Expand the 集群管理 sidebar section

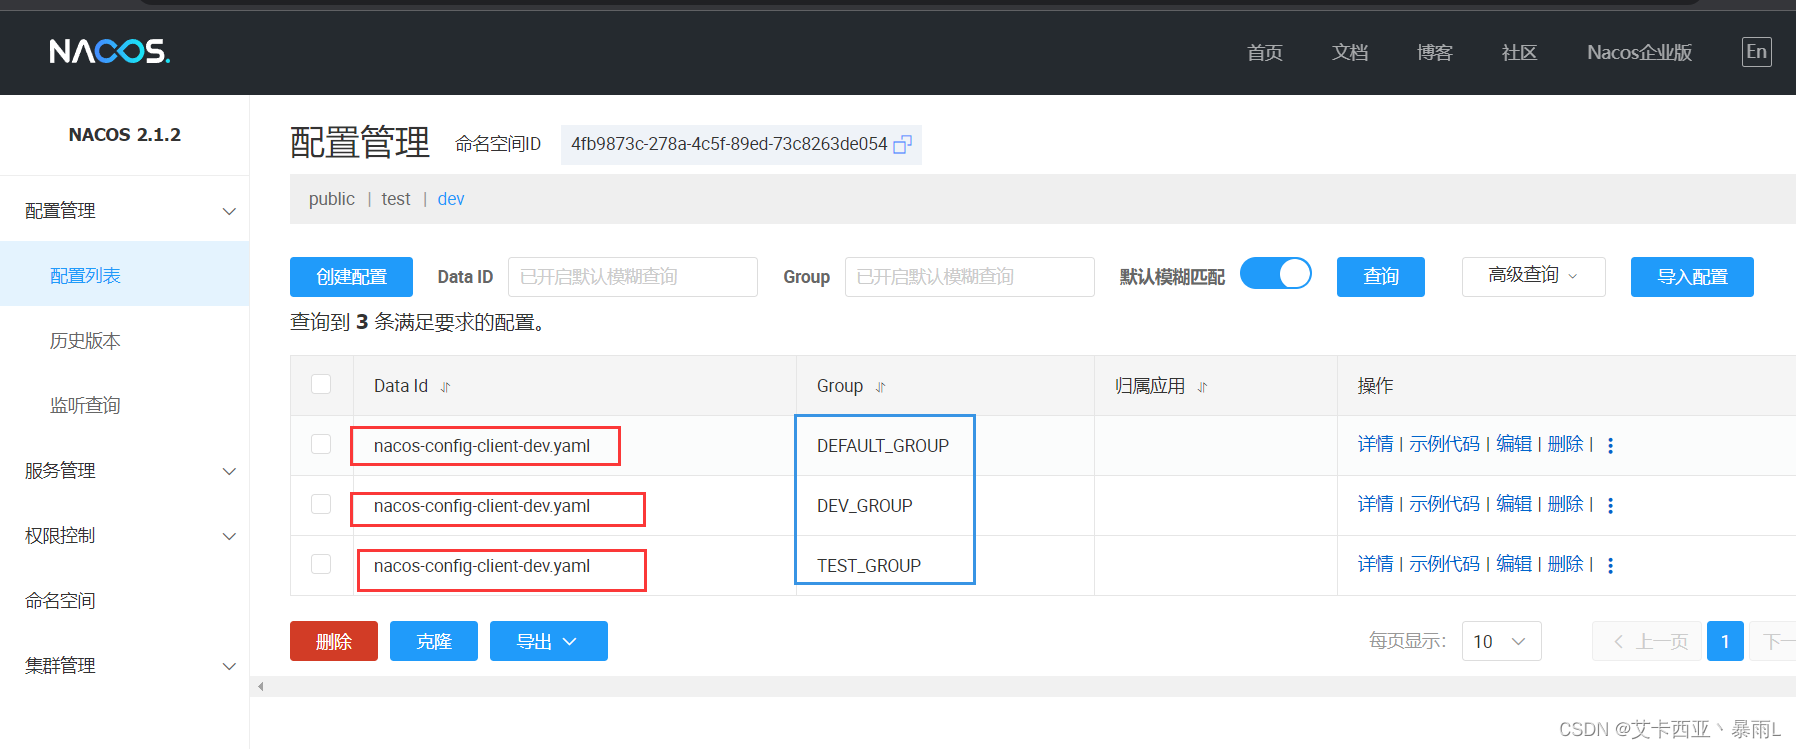pos(125,666)
